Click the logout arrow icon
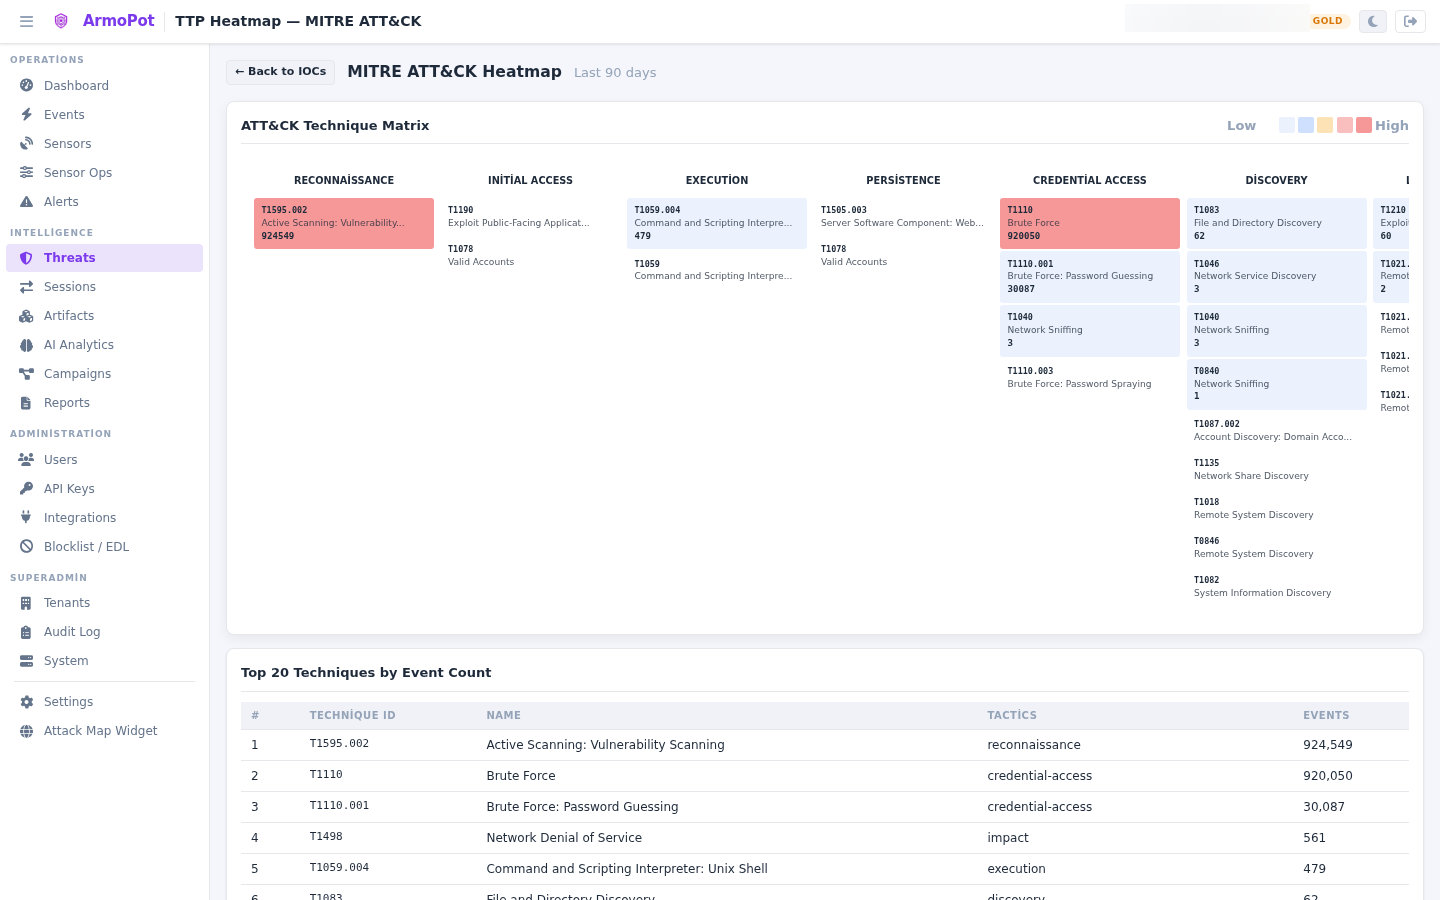Image resolution: width=1440 pixels, height=900 pixels. click(x=1411, y=21)
